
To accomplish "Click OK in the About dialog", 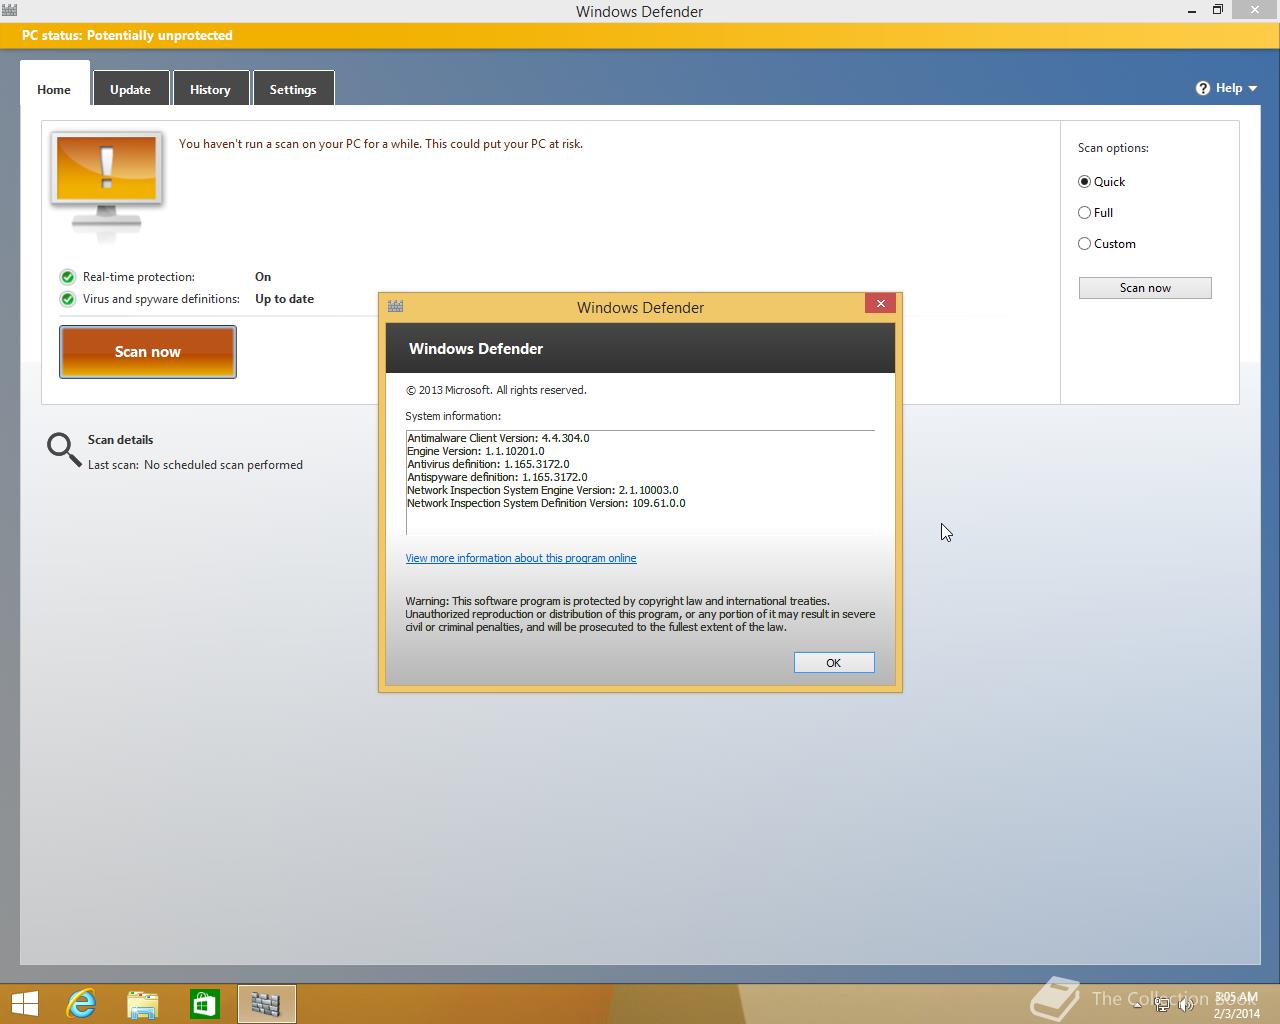I will pos(834,663).
